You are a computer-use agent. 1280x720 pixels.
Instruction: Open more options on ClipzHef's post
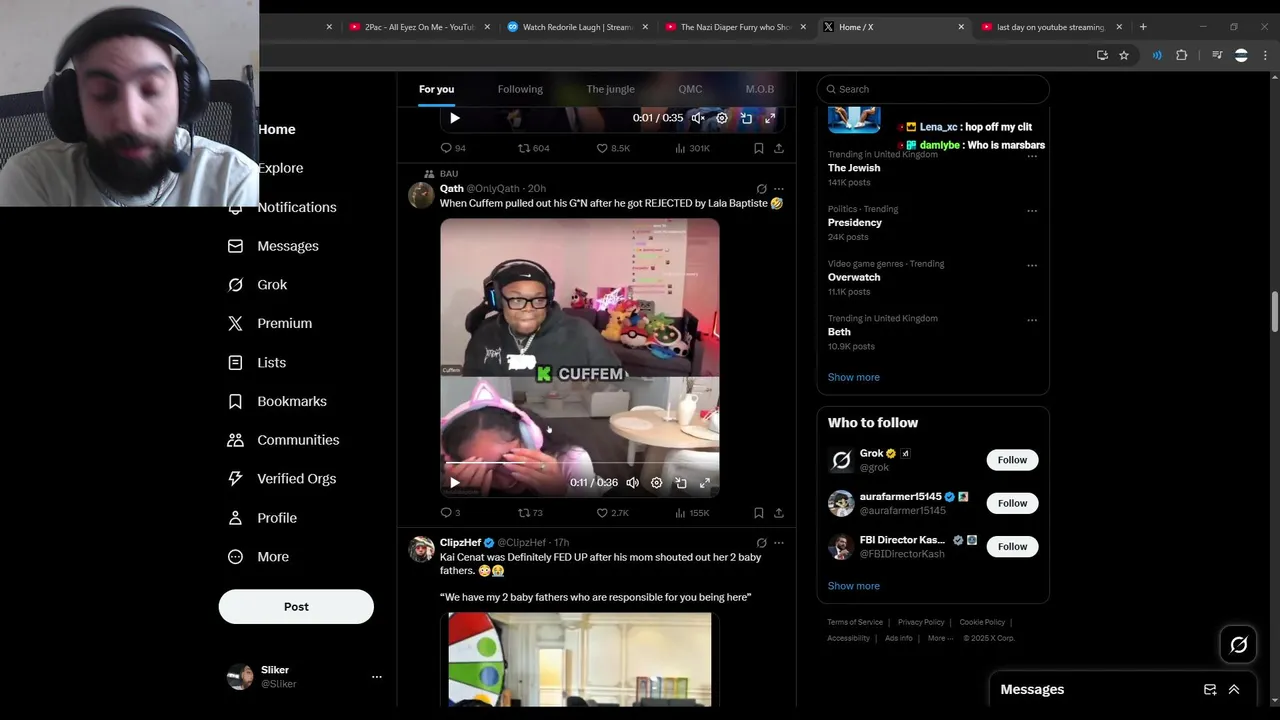click(779, 543)
